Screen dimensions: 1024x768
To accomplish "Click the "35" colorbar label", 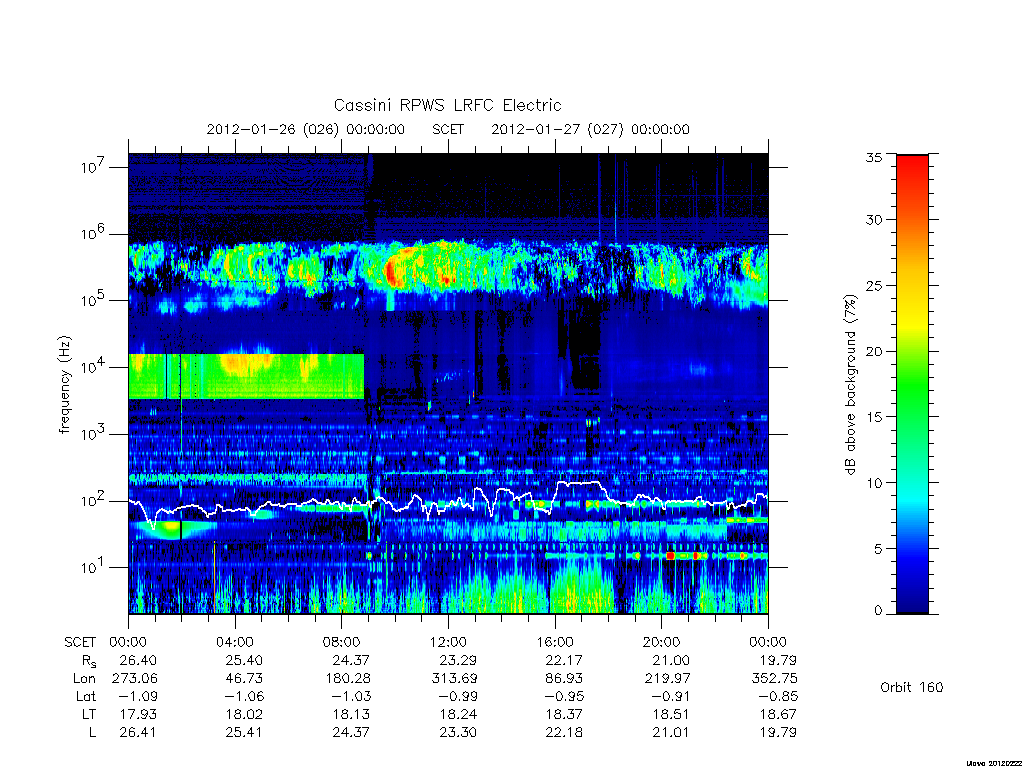I will pyautogui.click(x=873, y=157).
